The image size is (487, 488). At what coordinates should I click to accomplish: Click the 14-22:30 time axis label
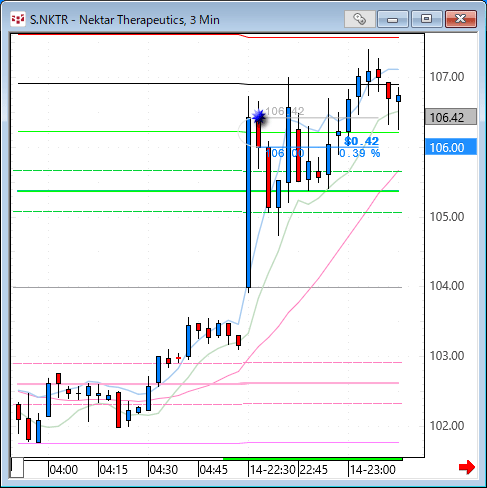(273, 470)
